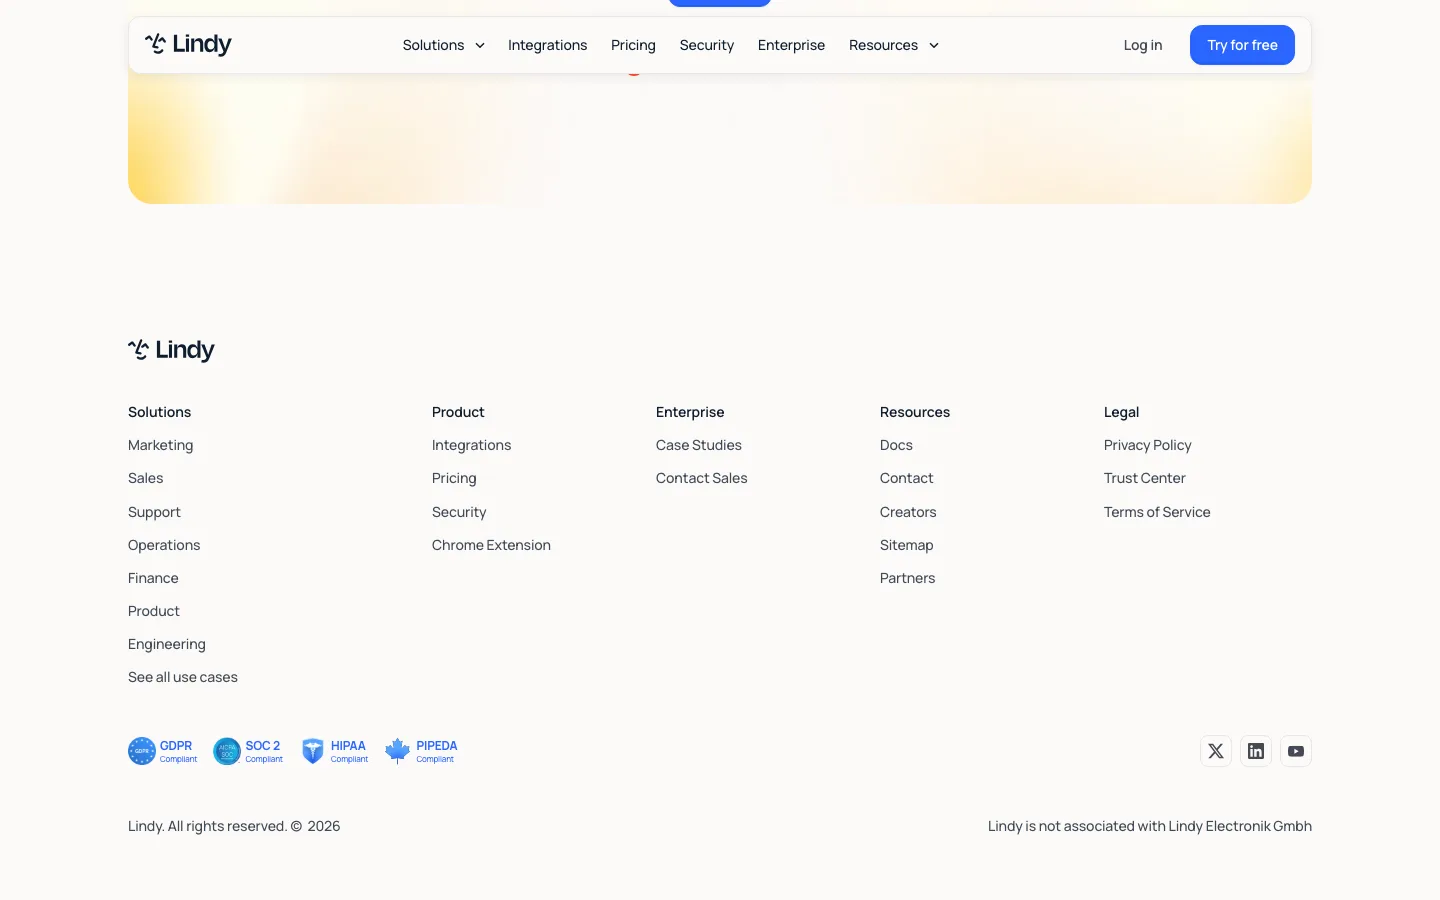This screenshot has width=1440, height=900.
Task: Open Lindy's LinkedIn page icon
Action: point(1256,751)
